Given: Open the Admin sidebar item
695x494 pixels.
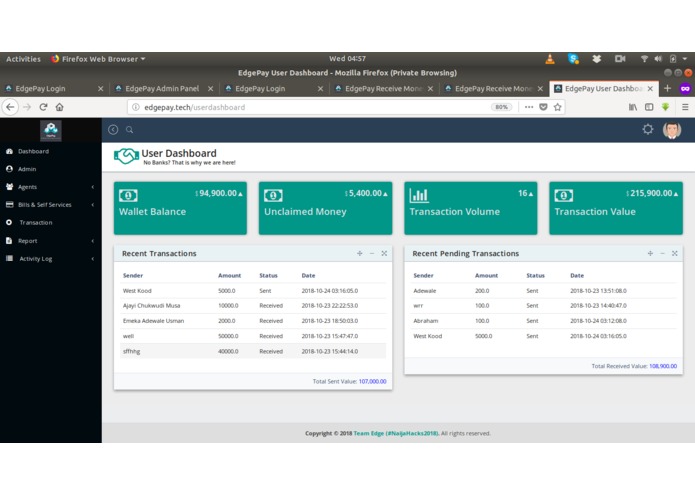Looking at the screenshot, I should coord(27,169).
